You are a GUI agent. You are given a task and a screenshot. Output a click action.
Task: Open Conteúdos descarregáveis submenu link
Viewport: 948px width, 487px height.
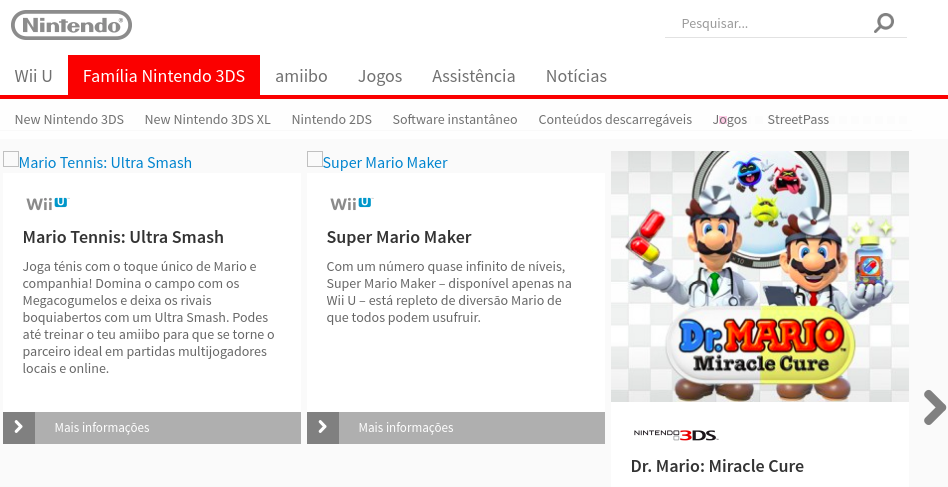pos(615,120)
